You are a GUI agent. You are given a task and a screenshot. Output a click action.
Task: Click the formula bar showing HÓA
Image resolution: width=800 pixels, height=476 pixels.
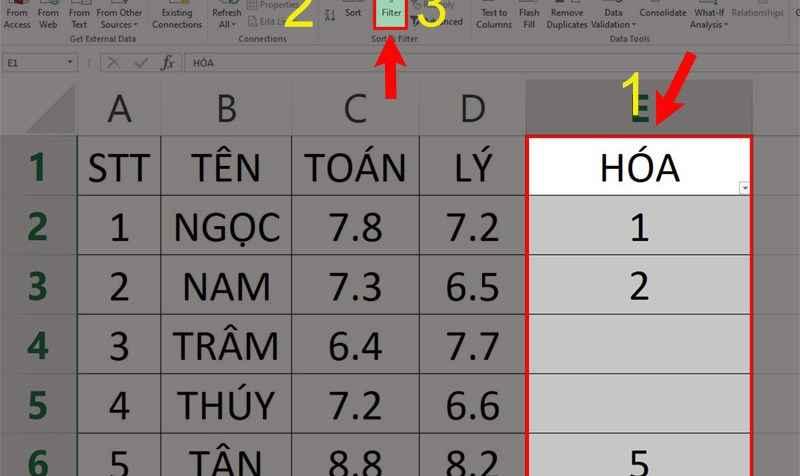pyautogui.click(x=491, y=63)
